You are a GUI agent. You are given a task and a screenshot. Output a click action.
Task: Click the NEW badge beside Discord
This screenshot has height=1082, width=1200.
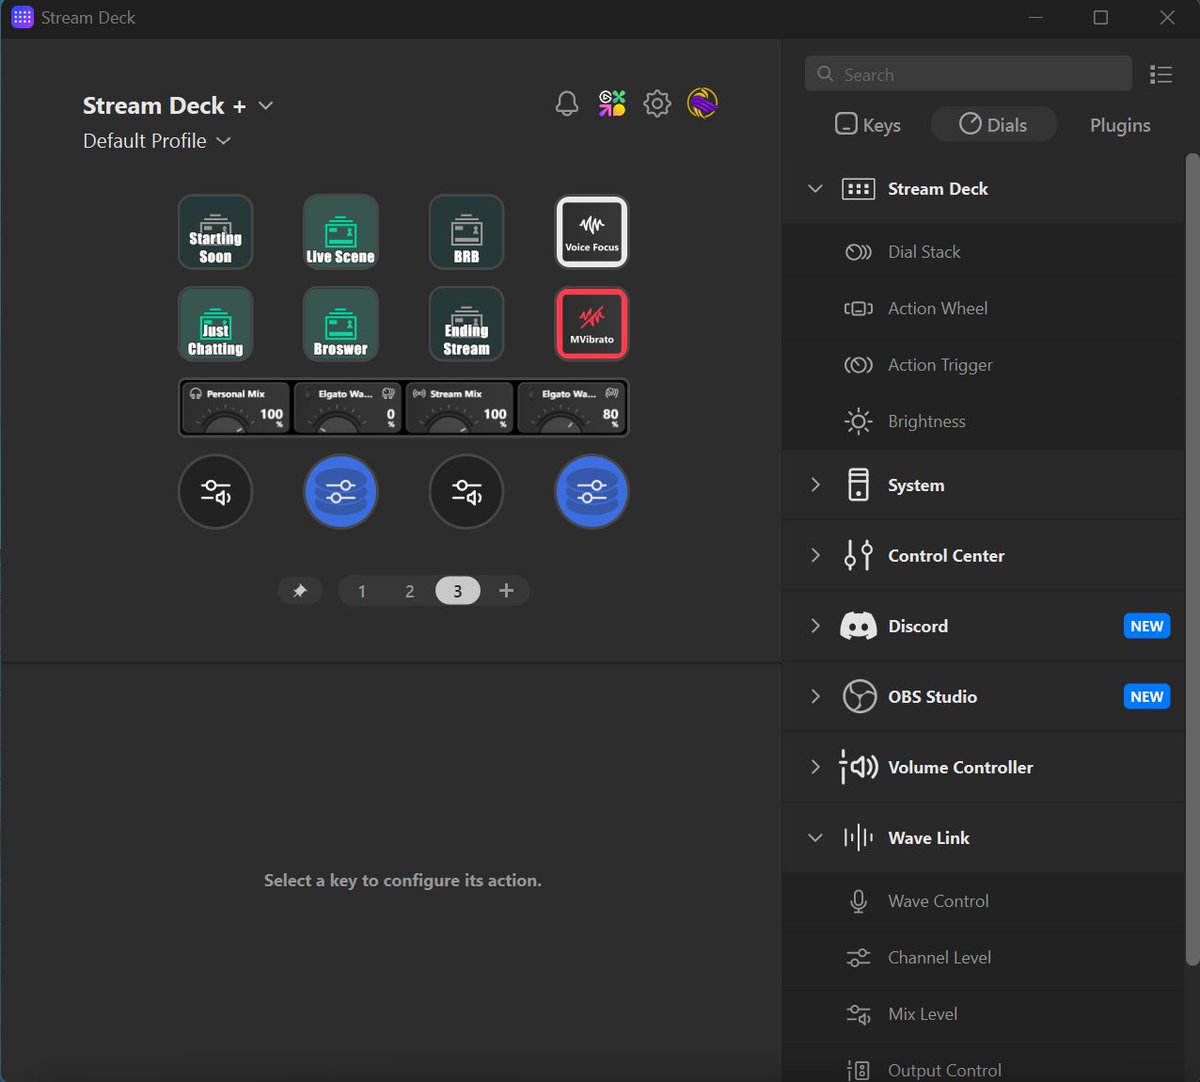pyautogui.click(x=1147, y=626)
